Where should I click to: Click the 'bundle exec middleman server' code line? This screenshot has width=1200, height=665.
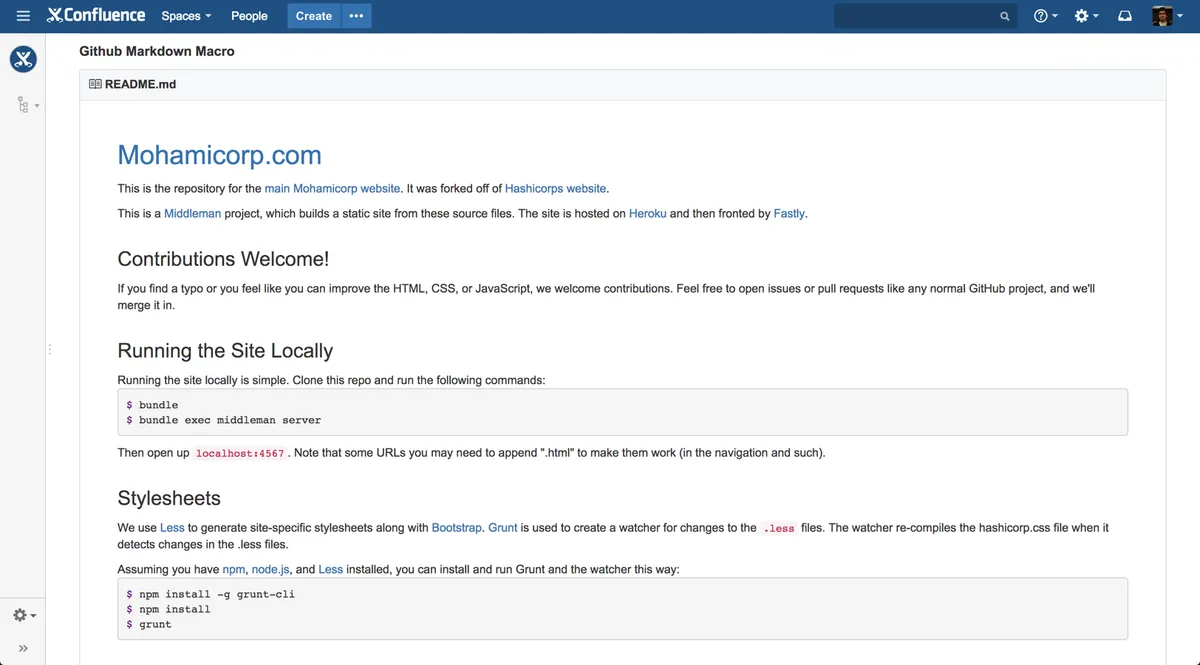[223, 420]
